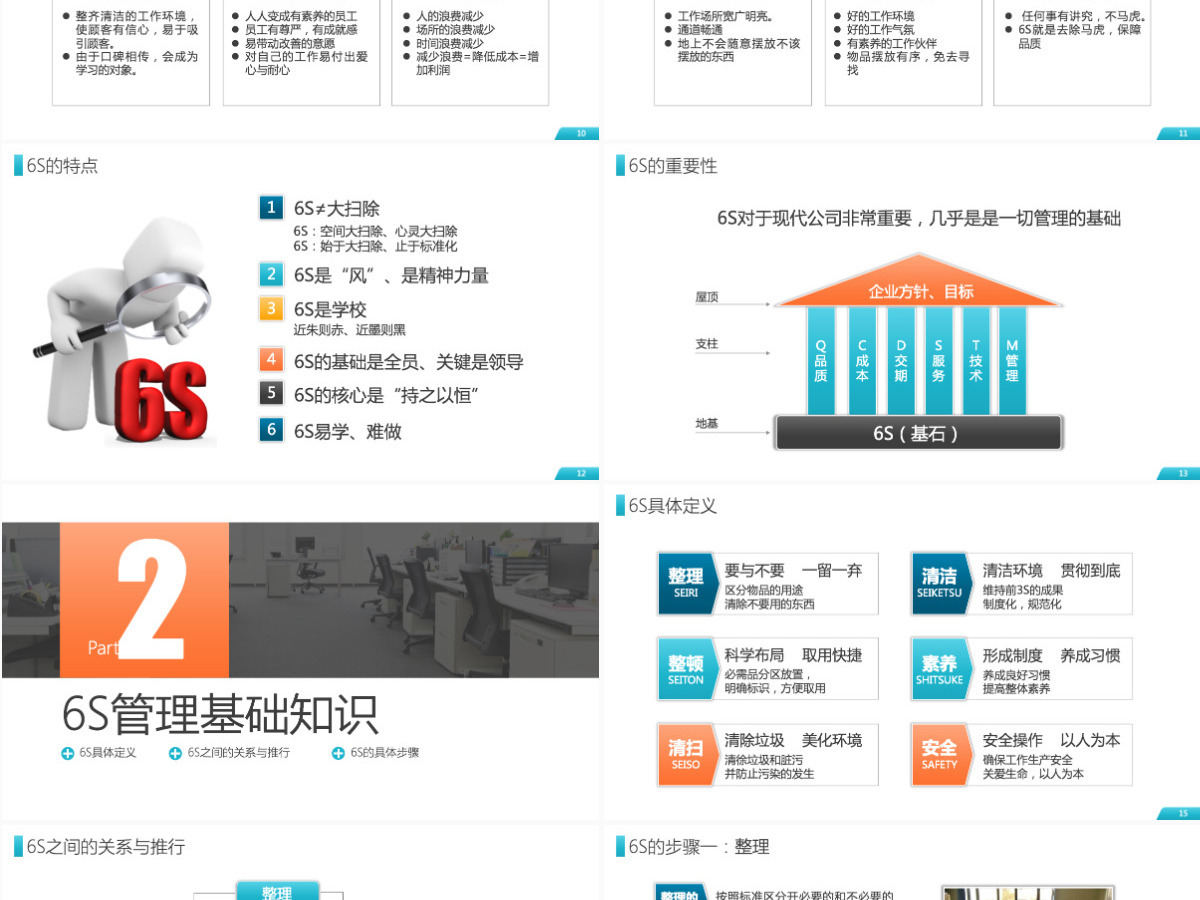Click the text 6S易学、难做

click(x=347, y=431)
